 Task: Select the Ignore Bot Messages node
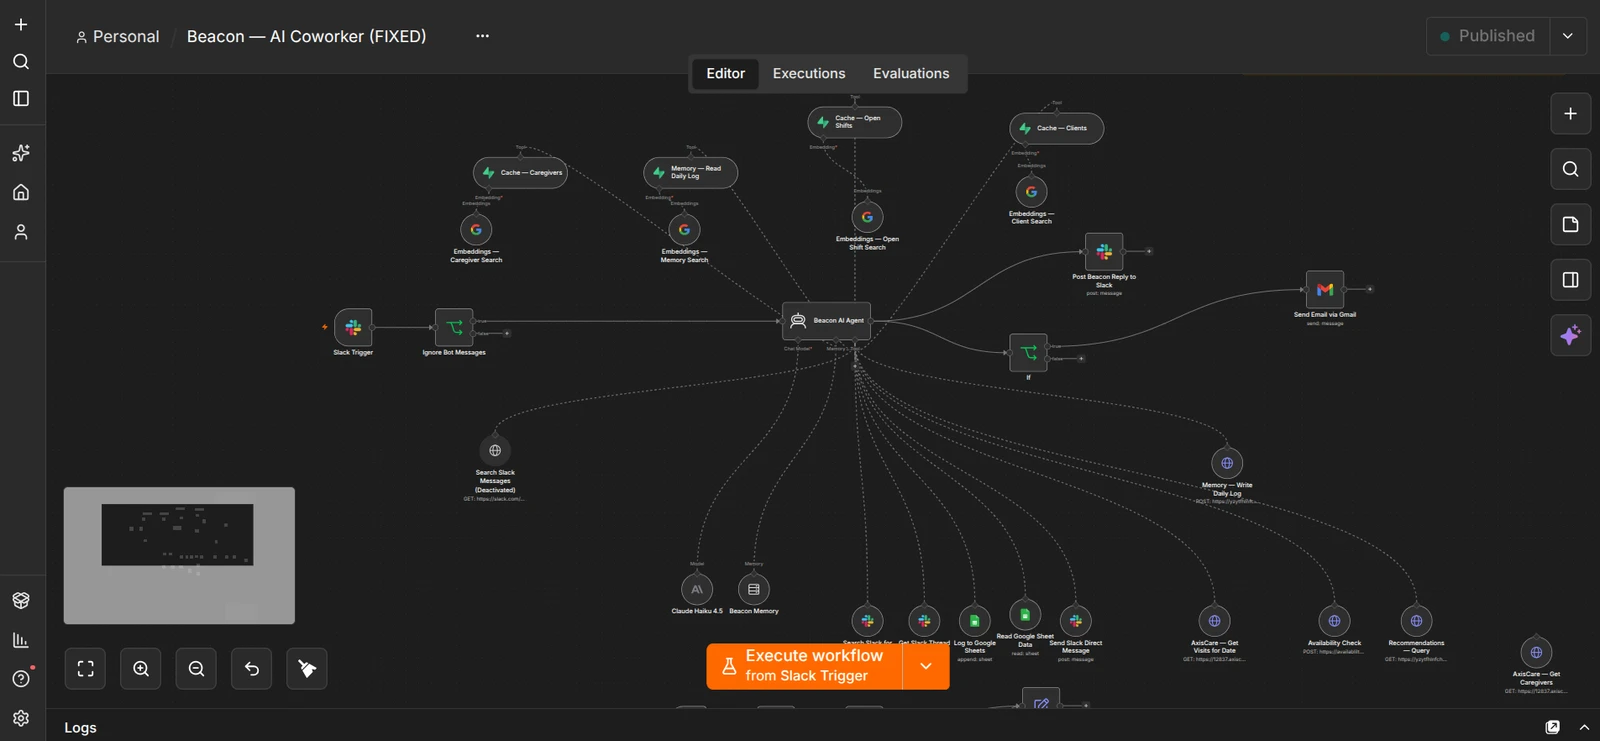click(x=454, y=327)
